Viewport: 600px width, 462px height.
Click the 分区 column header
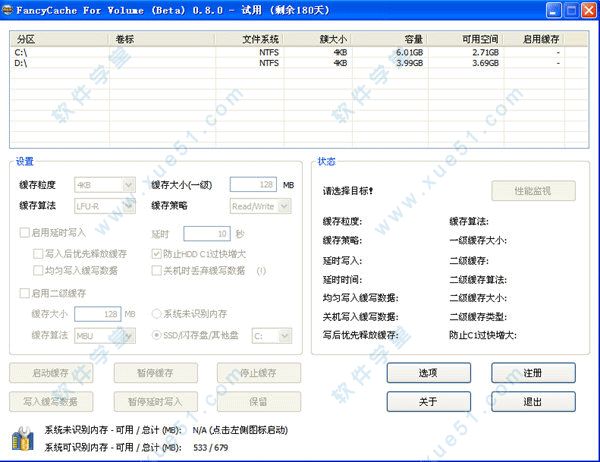click(60, 39)
